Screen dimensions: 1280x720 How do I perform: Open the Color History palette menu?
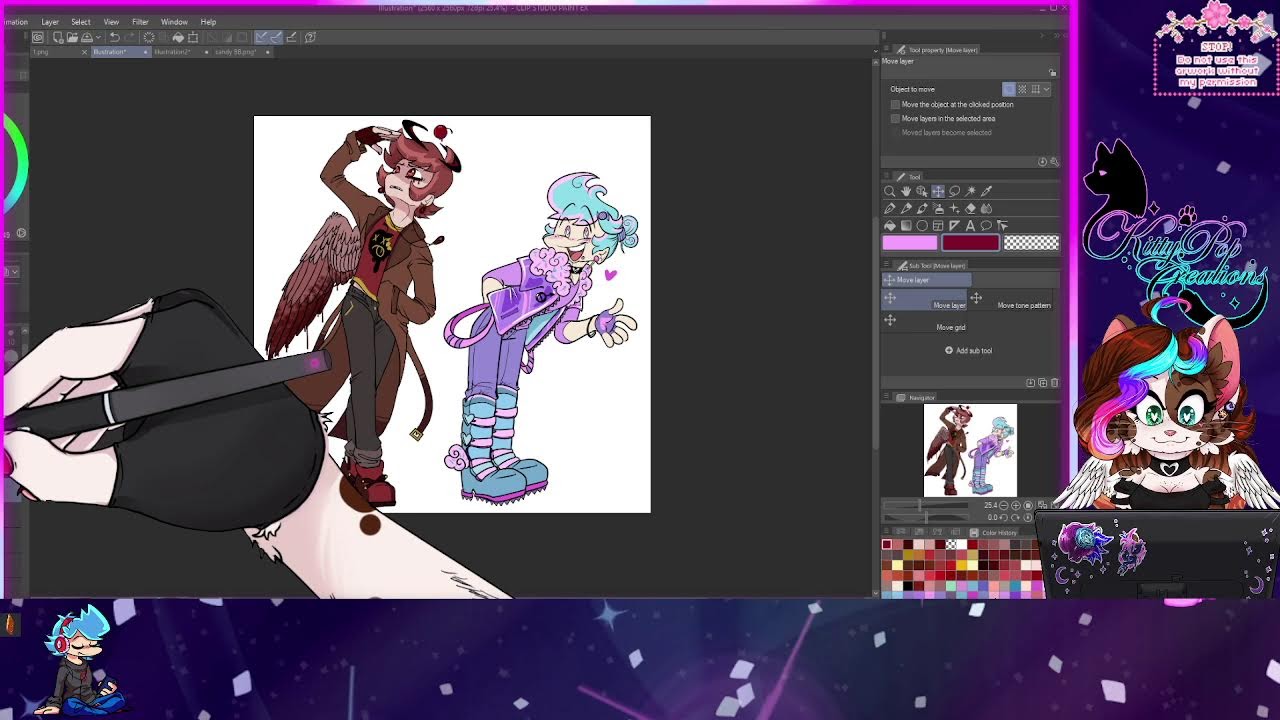click(886, 532)
